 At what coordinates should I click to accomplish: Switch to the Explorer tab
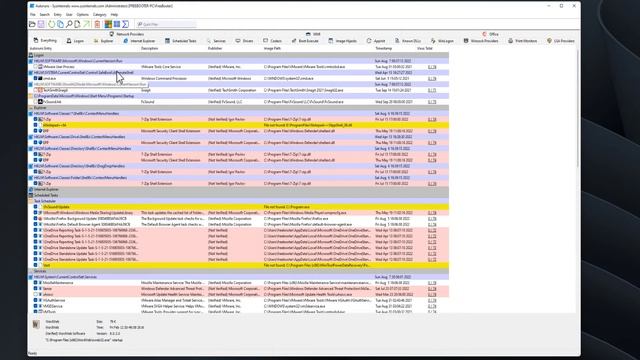pos(103,41)
